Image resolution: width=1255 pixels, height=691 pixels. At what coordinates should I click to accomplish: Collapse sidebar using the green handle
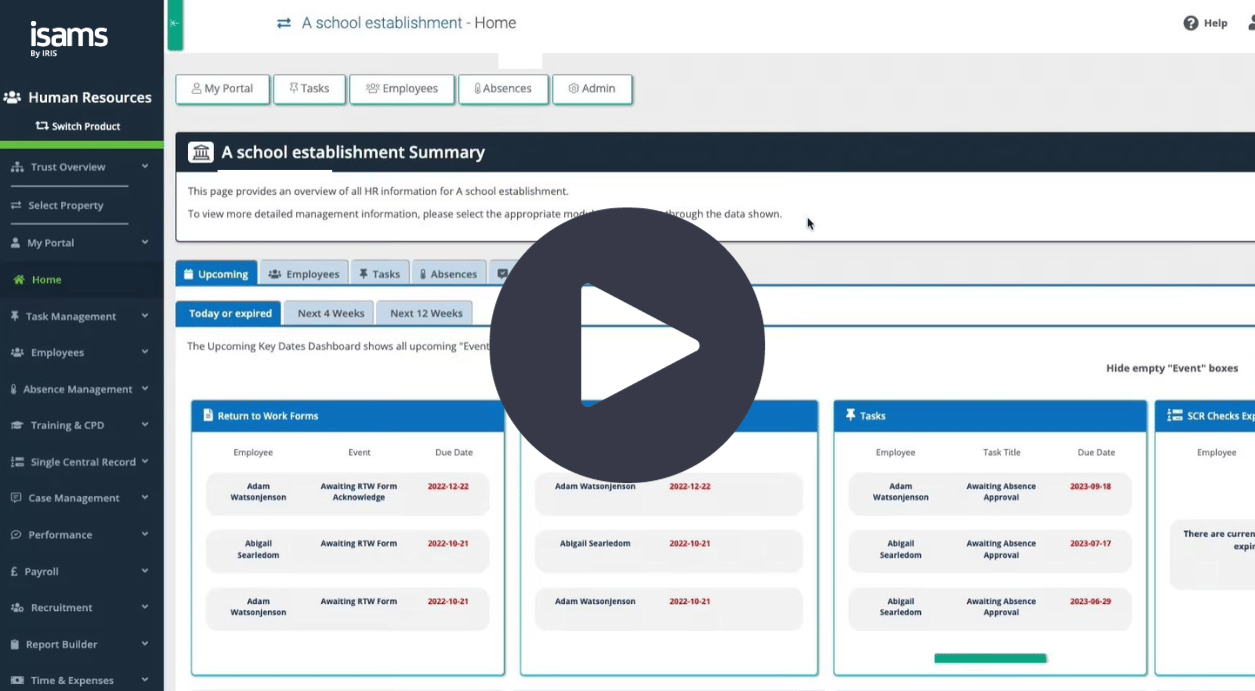click(175, 24)
